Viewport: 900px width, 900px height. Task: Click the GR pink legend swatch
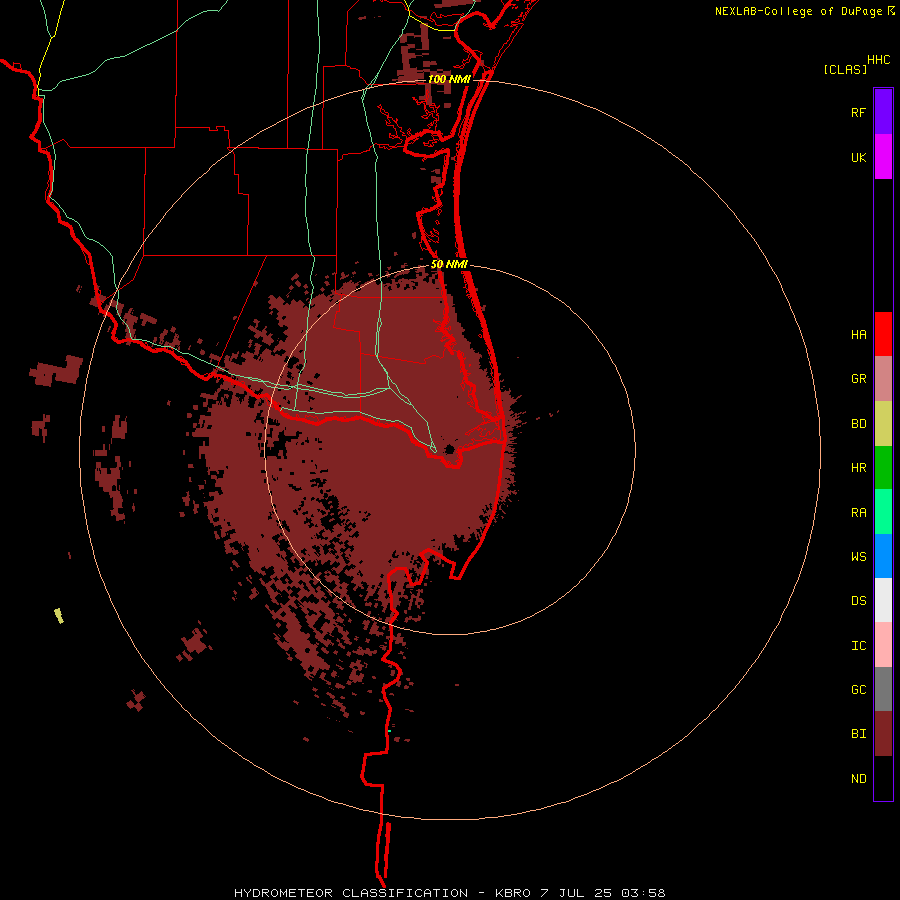pyautogui.click(x=883, y=379)
